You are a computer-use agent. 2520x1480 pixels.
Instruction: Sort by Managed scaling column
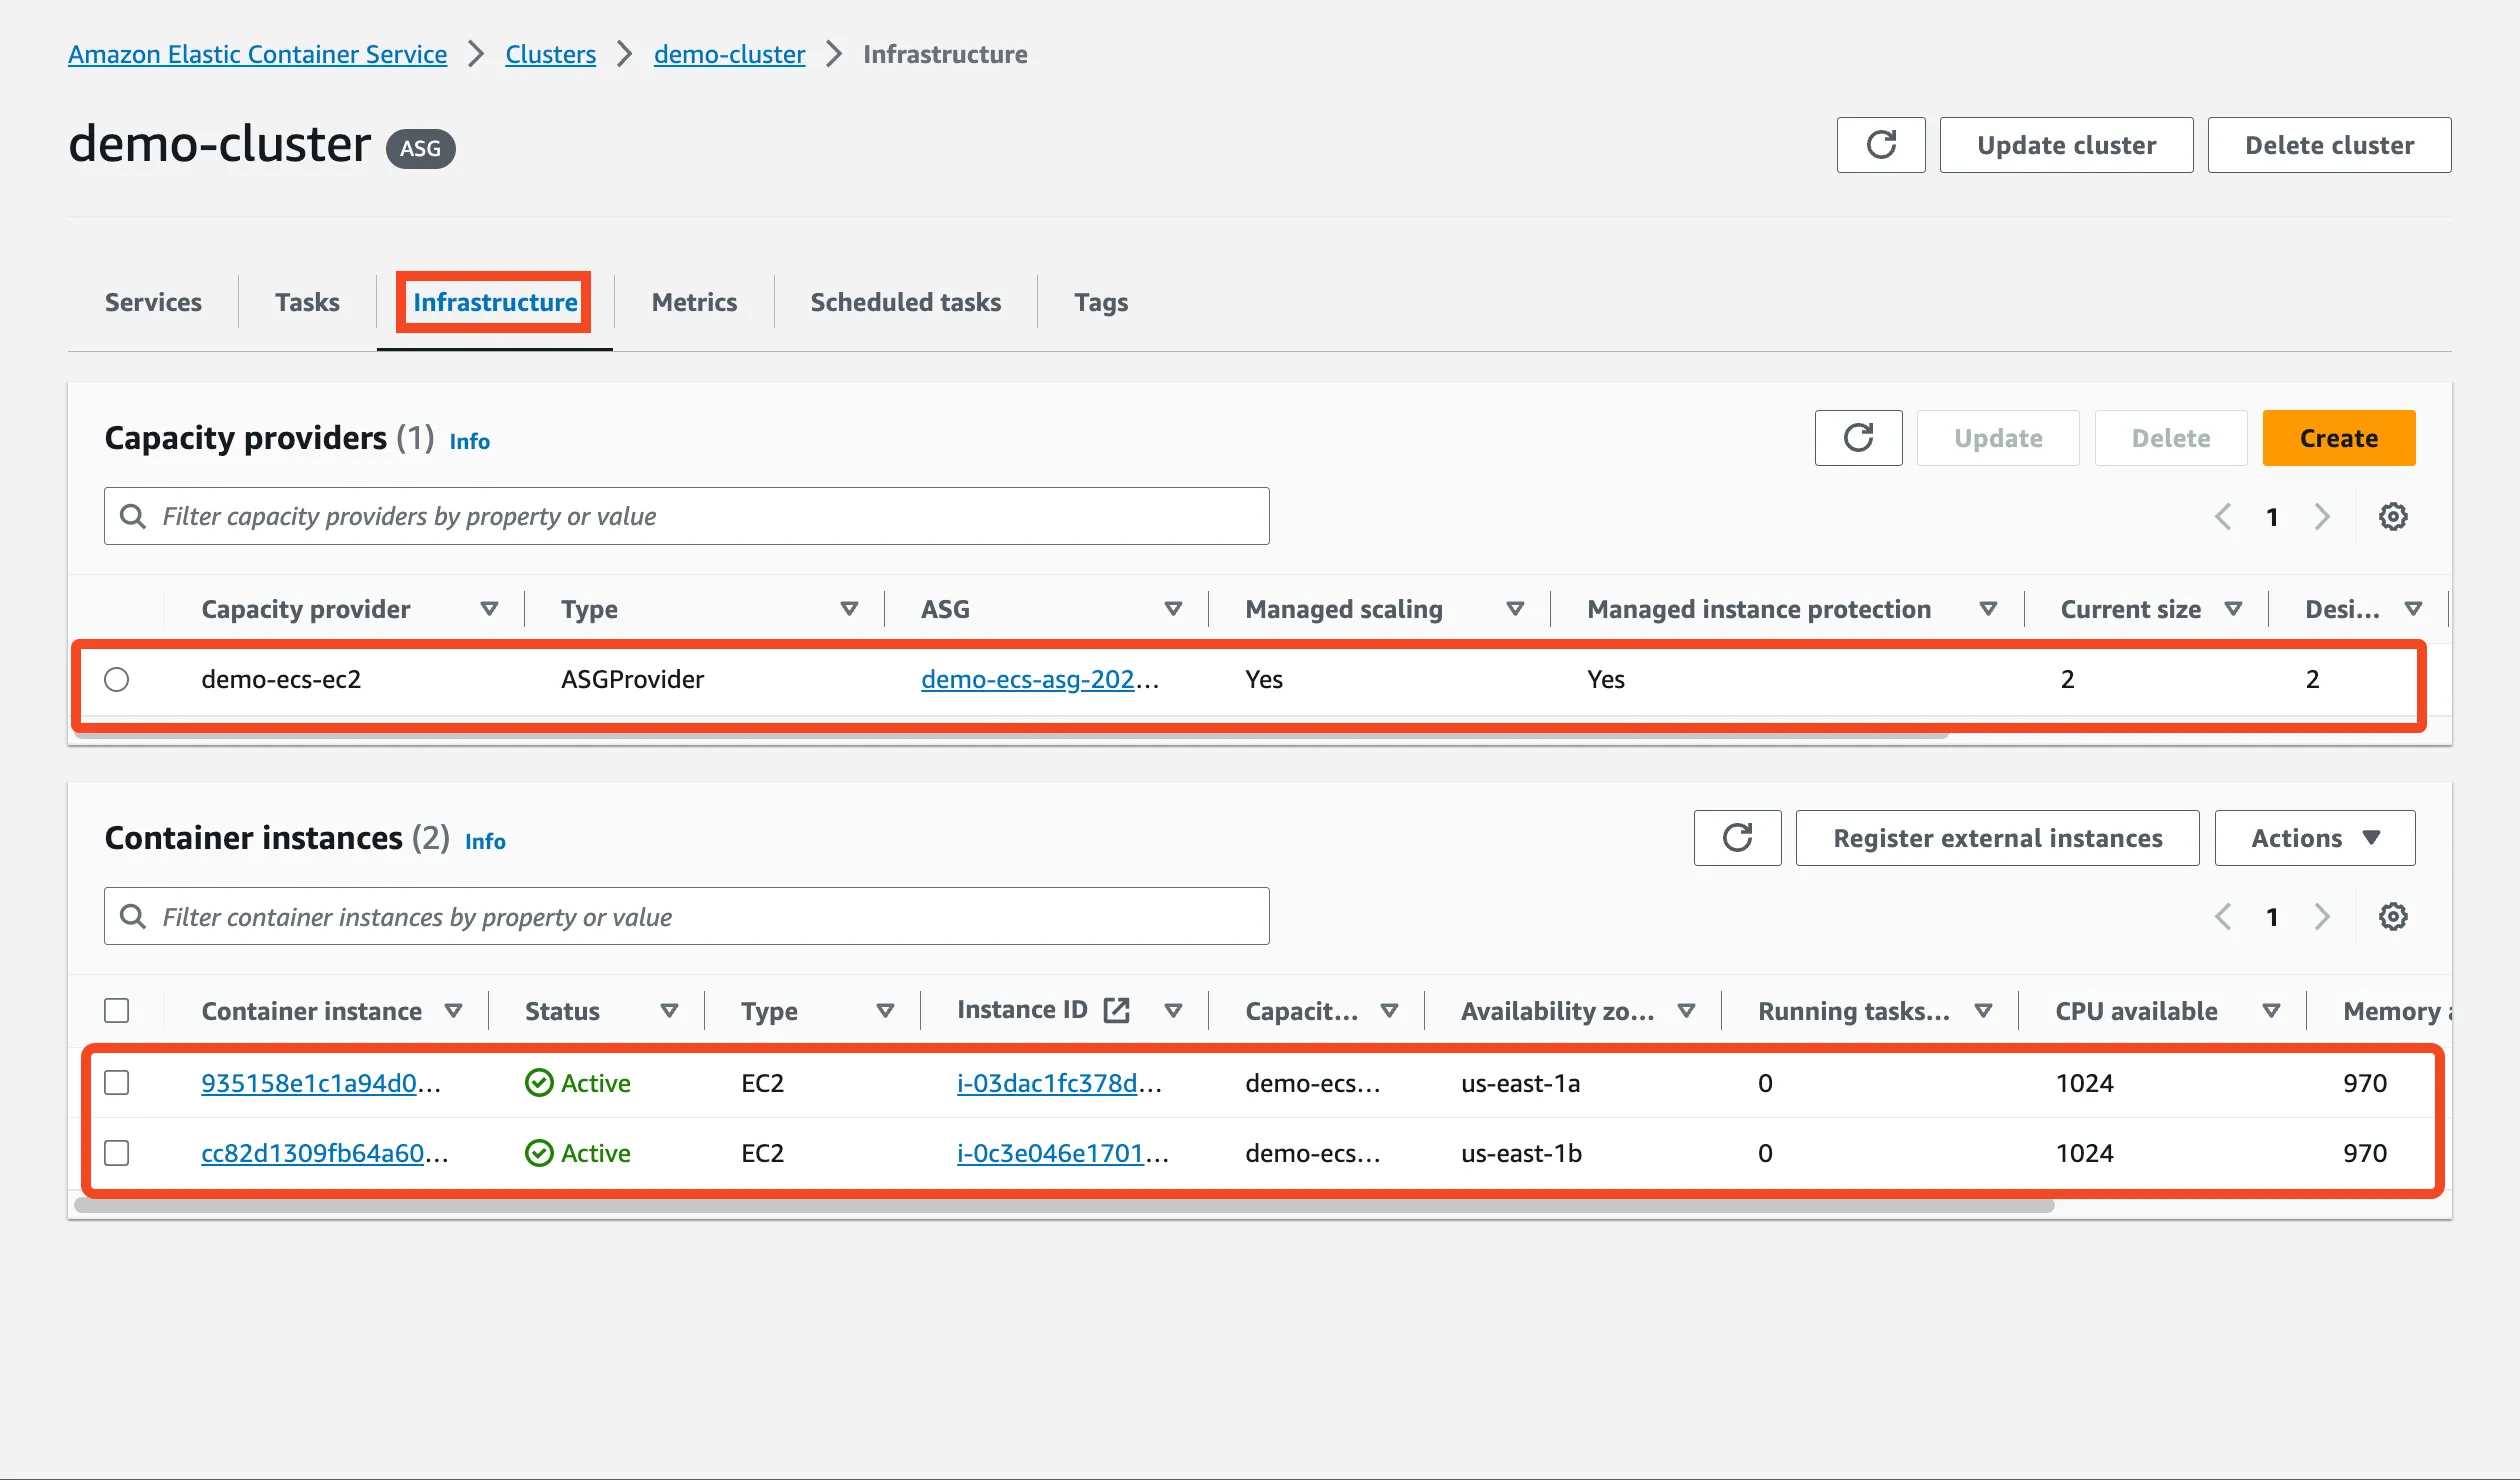click(x=1515, y=609)
